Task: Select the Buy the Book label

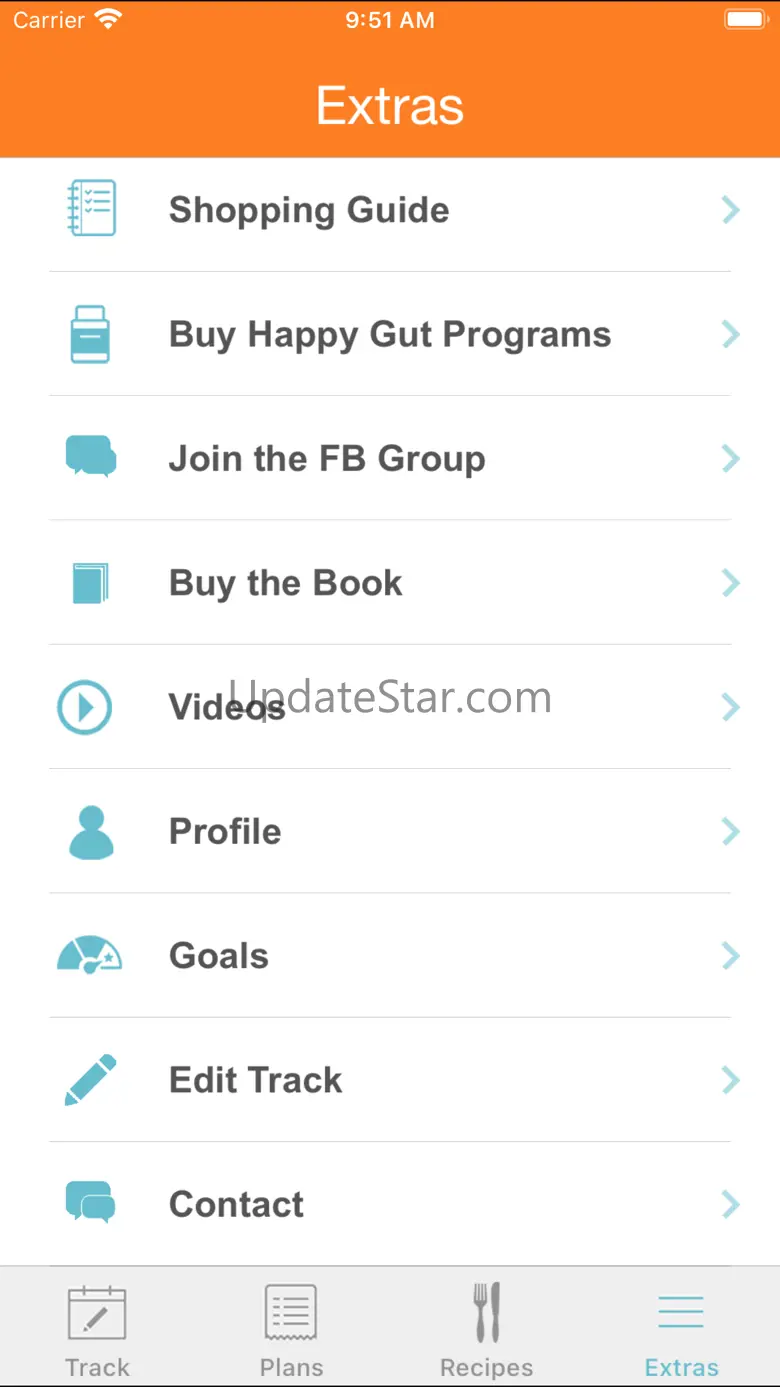Action: tap(286, 583)
